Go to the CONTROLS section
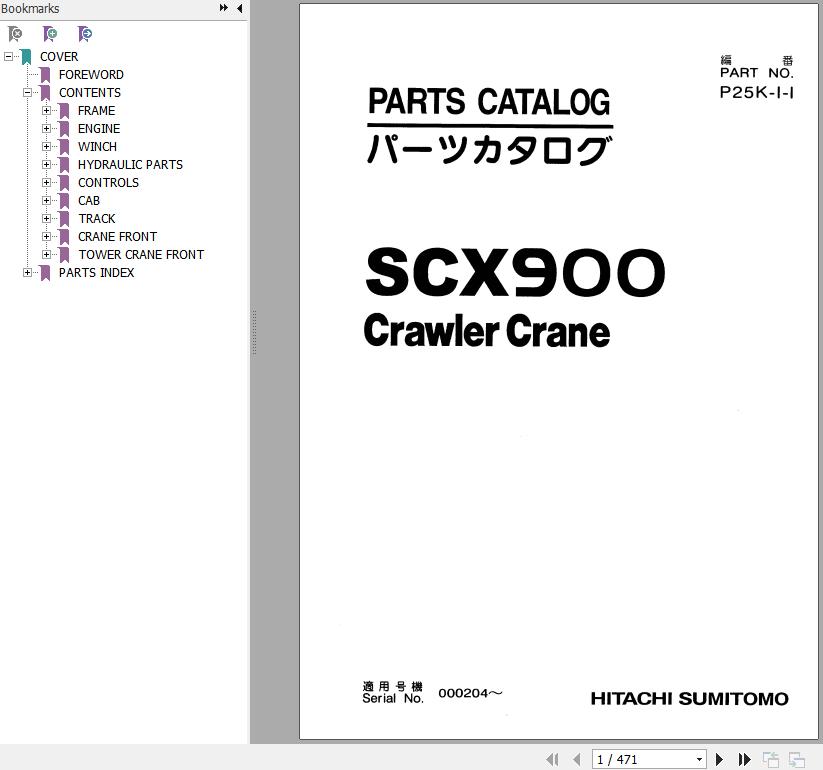The image size is (823, 770). (x=109, y=183)
